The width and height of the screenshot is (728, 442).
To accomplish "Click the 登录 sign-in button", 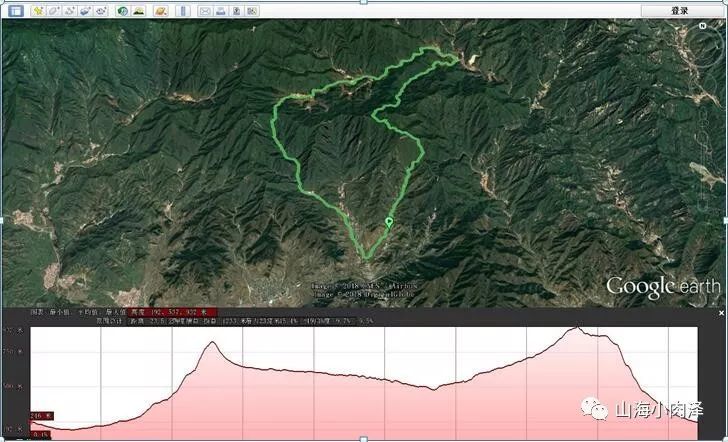I will (x=679, y=11).
